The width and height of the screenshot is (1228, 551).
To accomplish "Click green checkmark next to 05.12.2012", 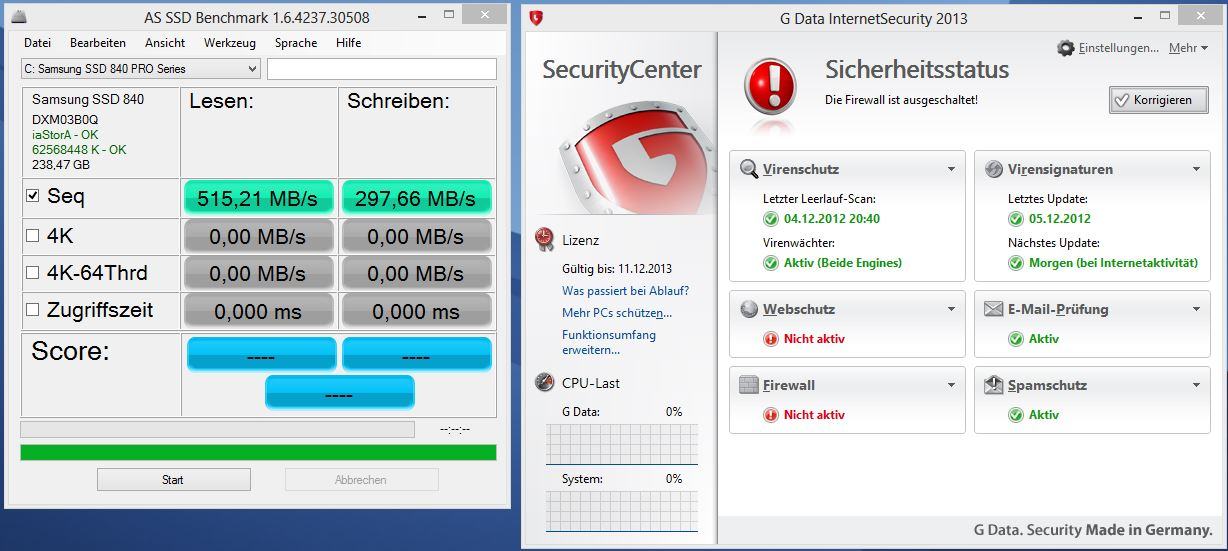I will tap(1016, 219).
